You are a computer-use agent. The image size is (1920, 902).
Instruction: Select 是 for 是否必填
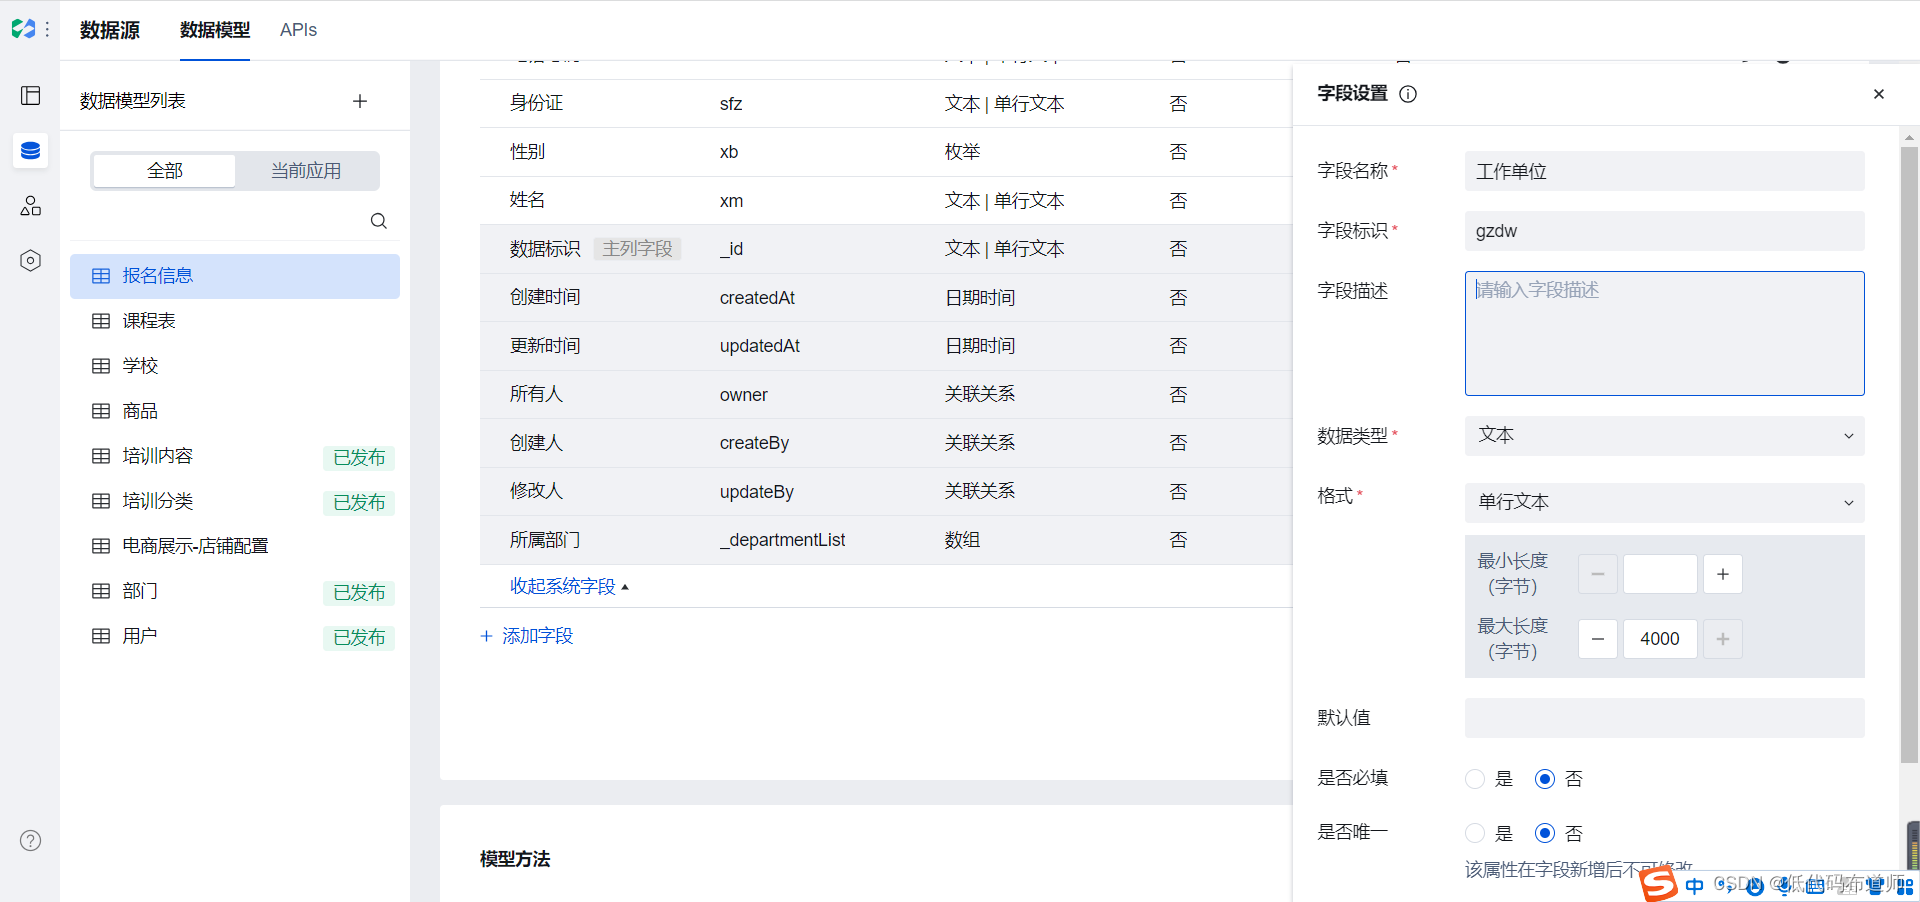tap(1475, 779)
